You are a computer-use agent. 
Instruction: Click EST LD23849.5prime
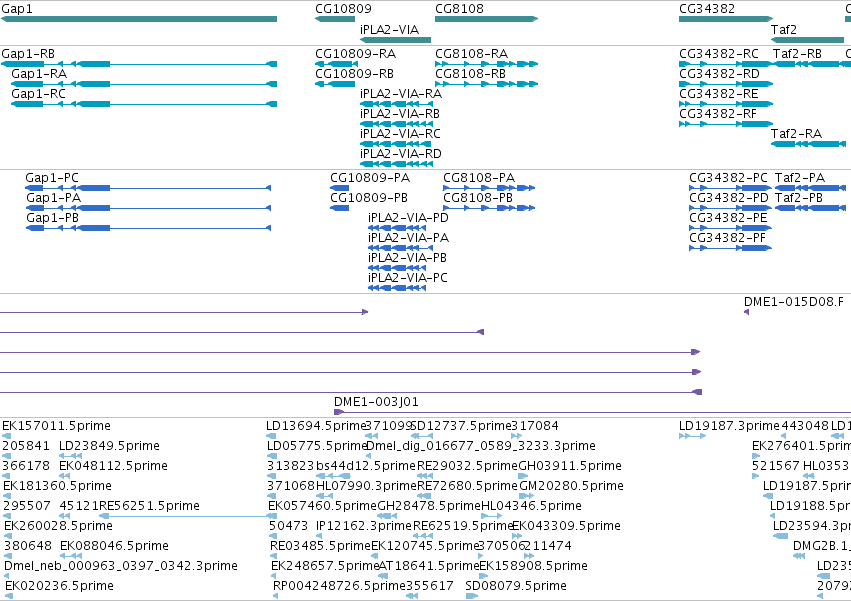pyautogui.click(x=71, y=456)
